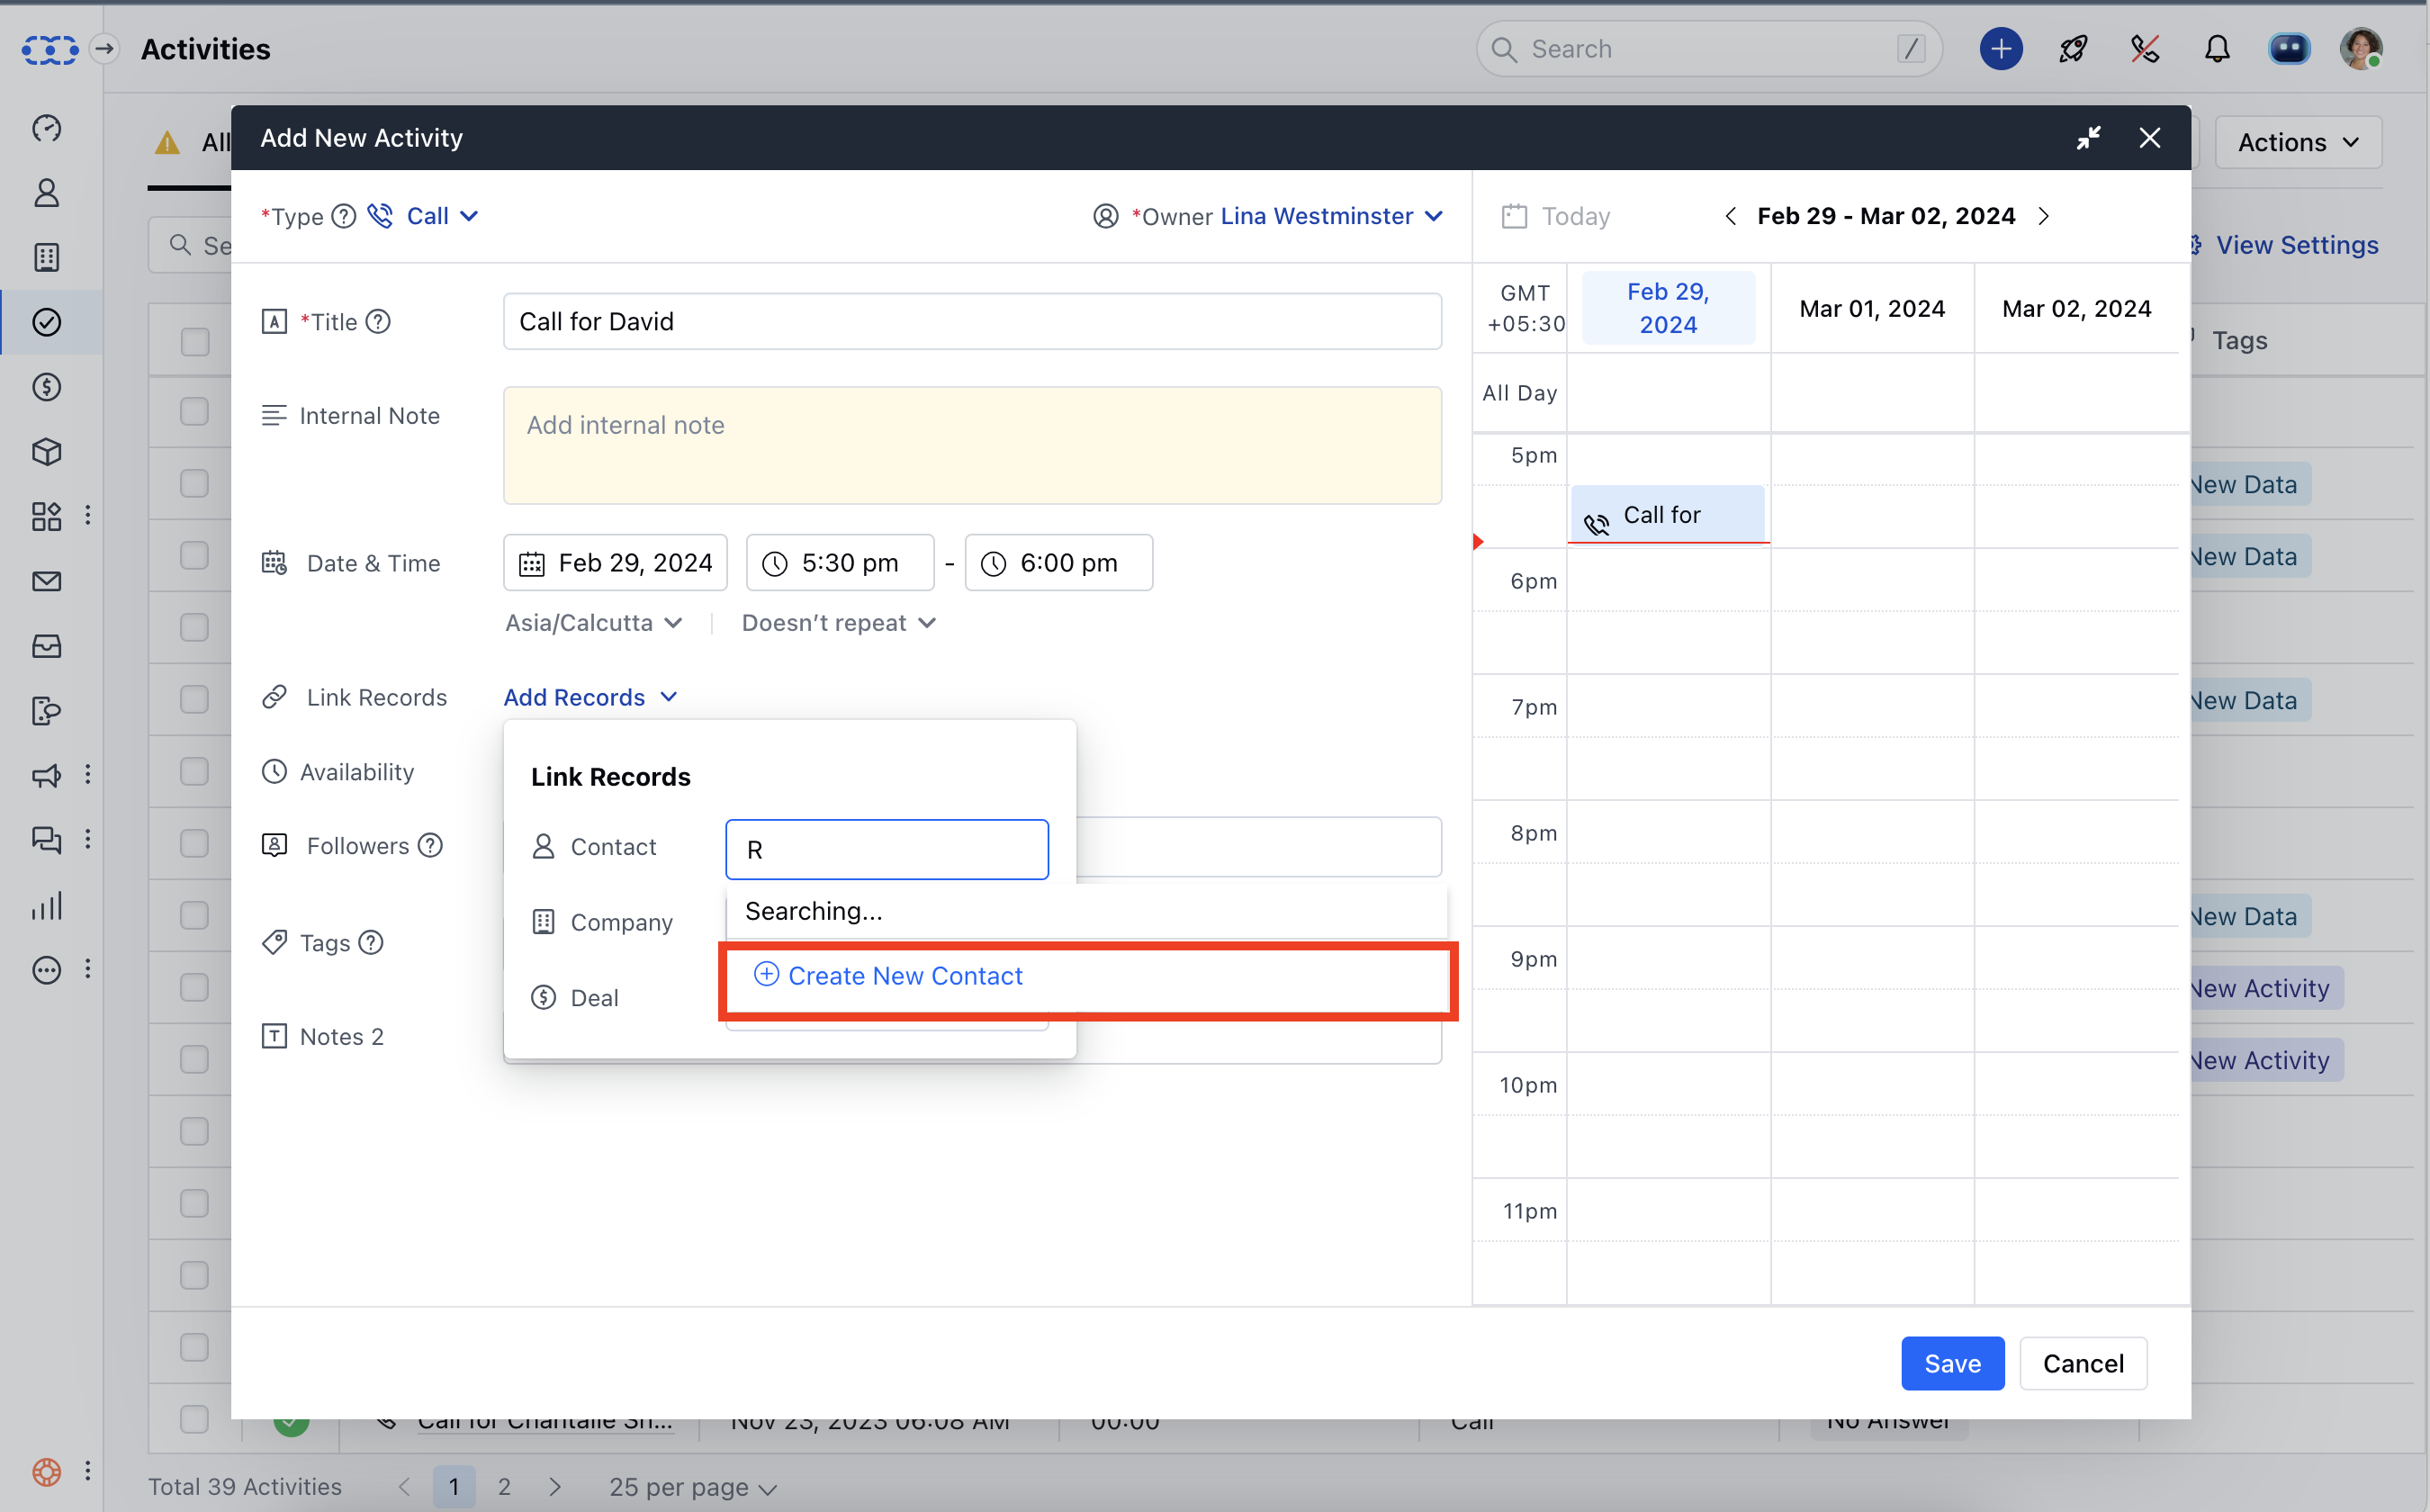The height and width of the screenshot is (1512, 2430).
Task: Click the rocket quick-setup icon in header
Action: pos(2073,49)
